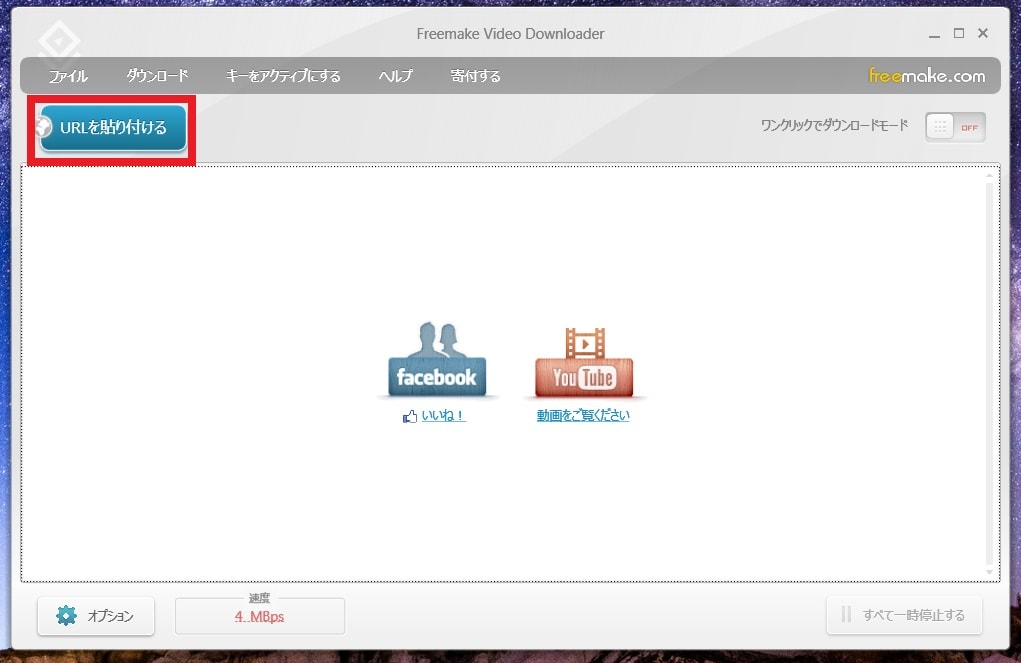Click the いいね！ Facebook like link
The image size is (1021, 663).
click(x=443, y=416)
